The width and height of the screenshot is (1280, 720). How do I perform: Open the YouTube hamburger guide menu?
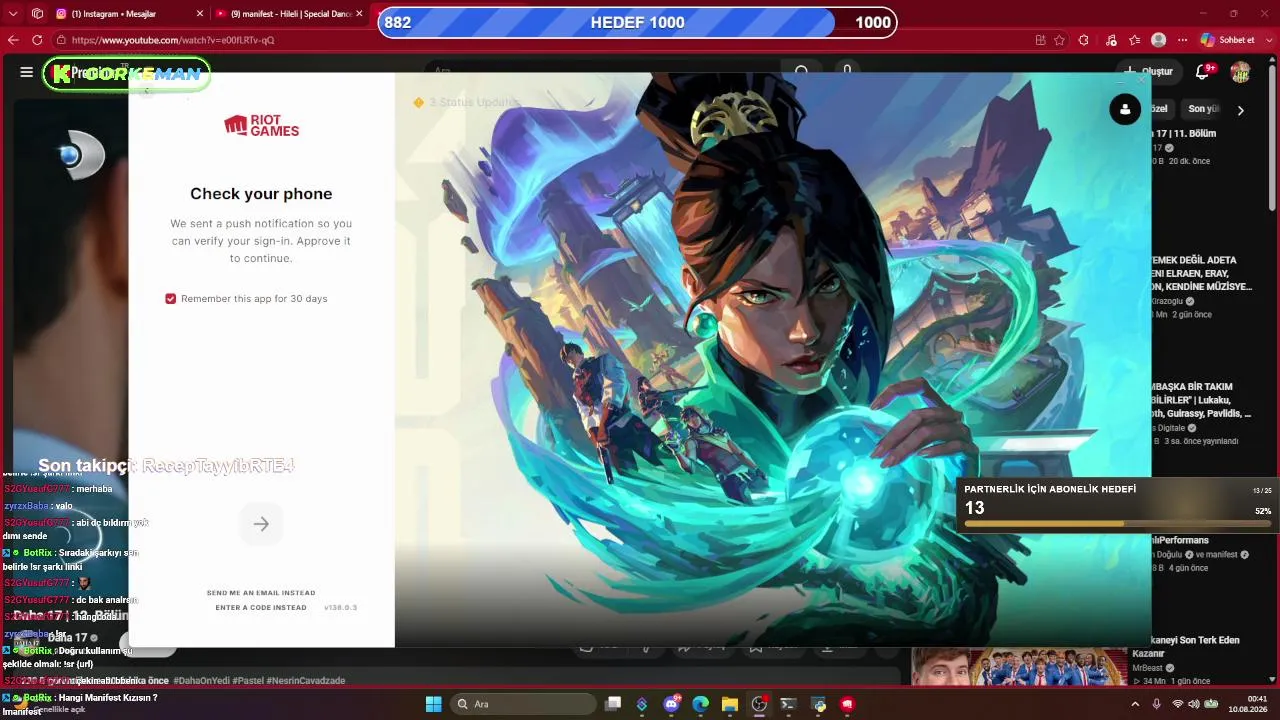[x=27, y=72]
